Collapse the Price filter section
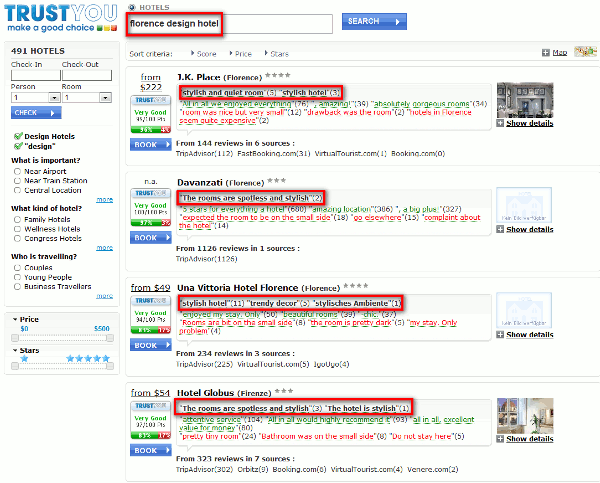The height and width of the screenshot is (483, 600). [15, 319]
